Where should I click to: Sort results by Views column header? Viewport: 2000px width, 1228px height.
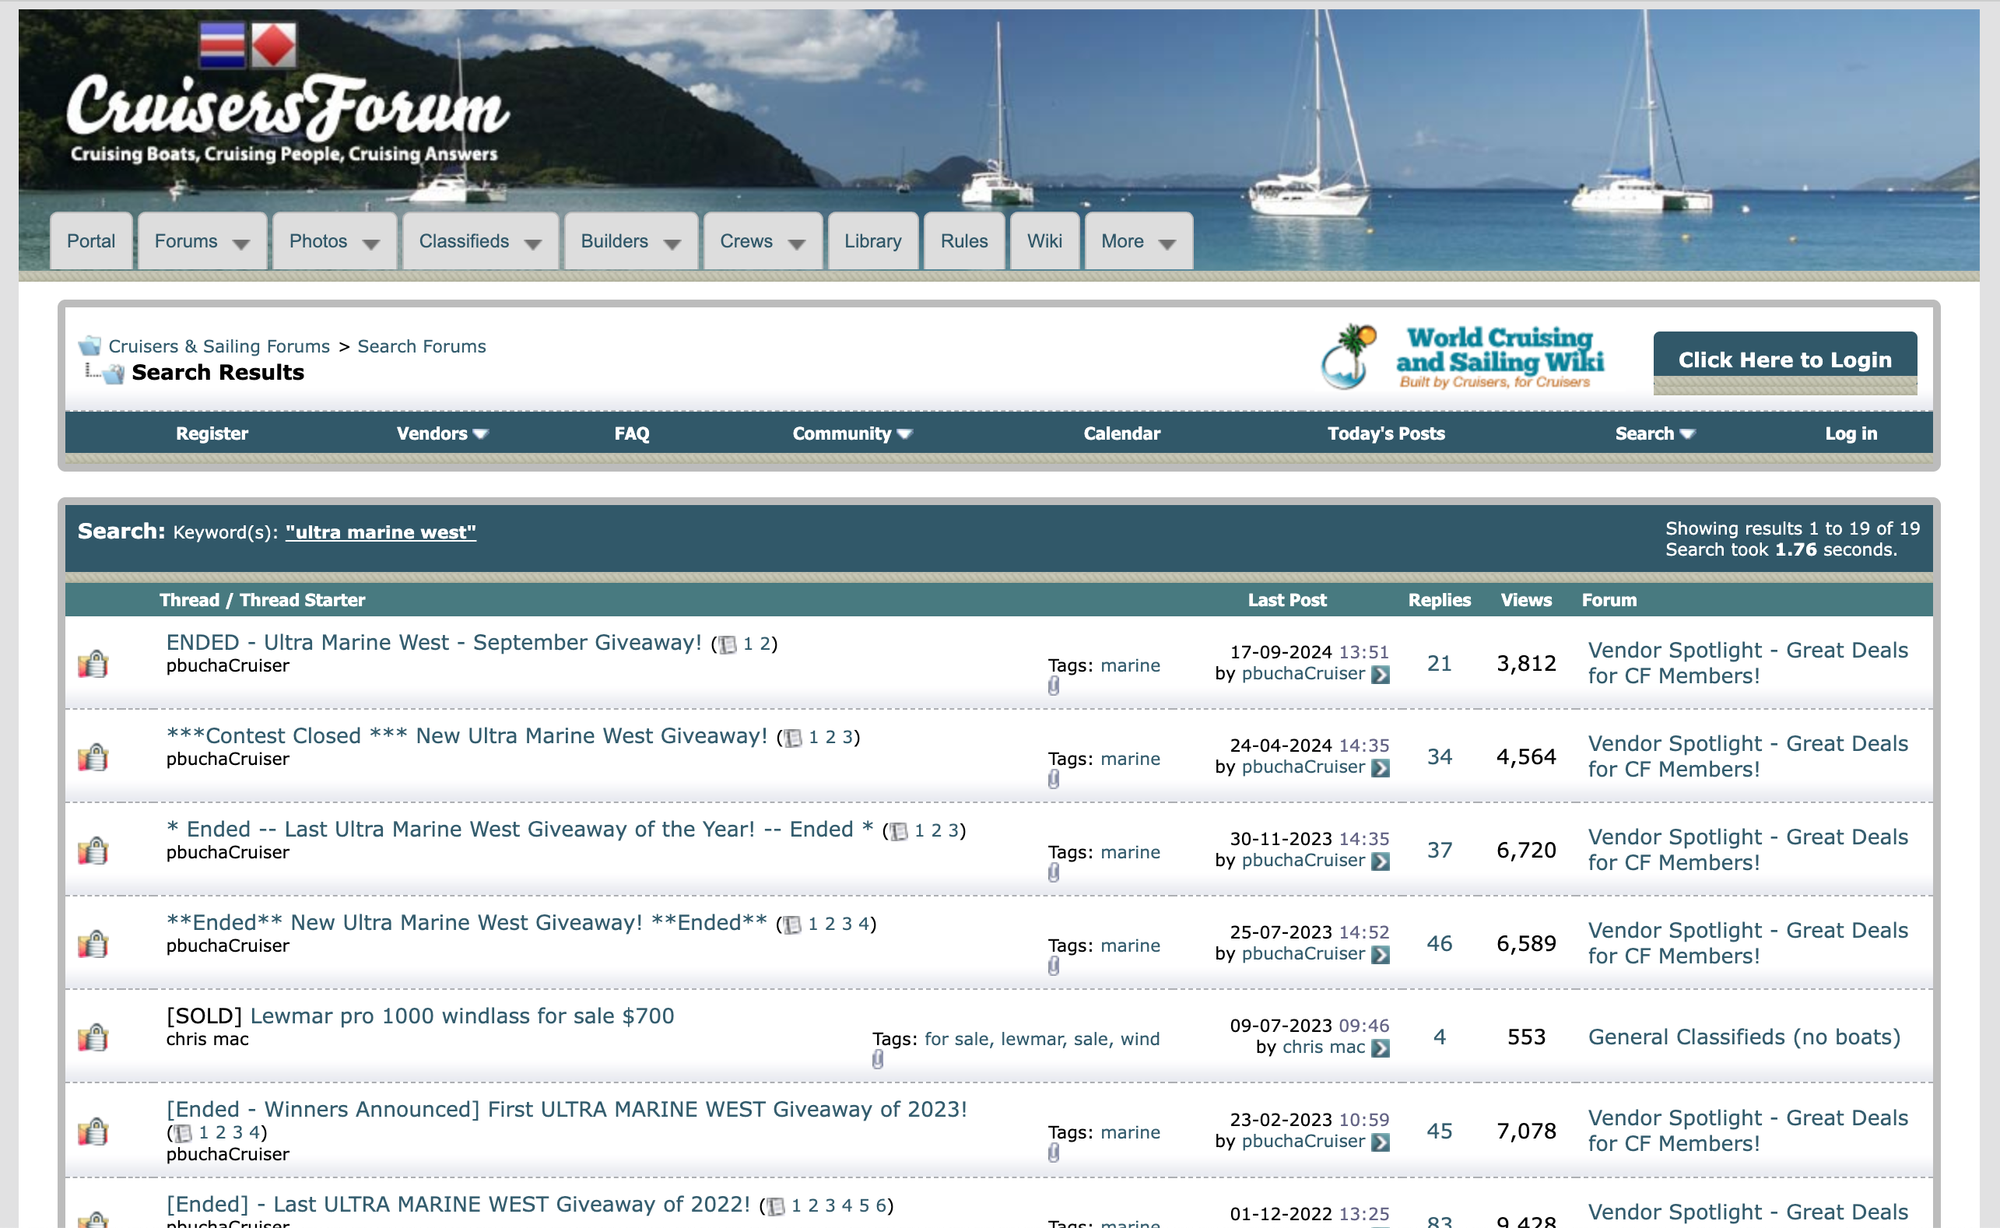pyautogui.click(x=1525, y=600)
